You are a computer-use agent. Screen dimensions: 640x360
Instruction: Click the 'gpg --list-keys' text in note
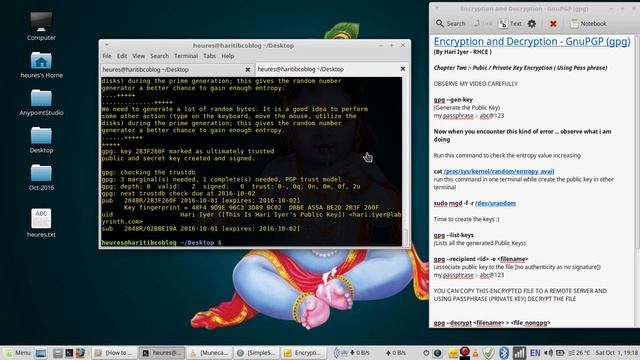click(453, 235)
